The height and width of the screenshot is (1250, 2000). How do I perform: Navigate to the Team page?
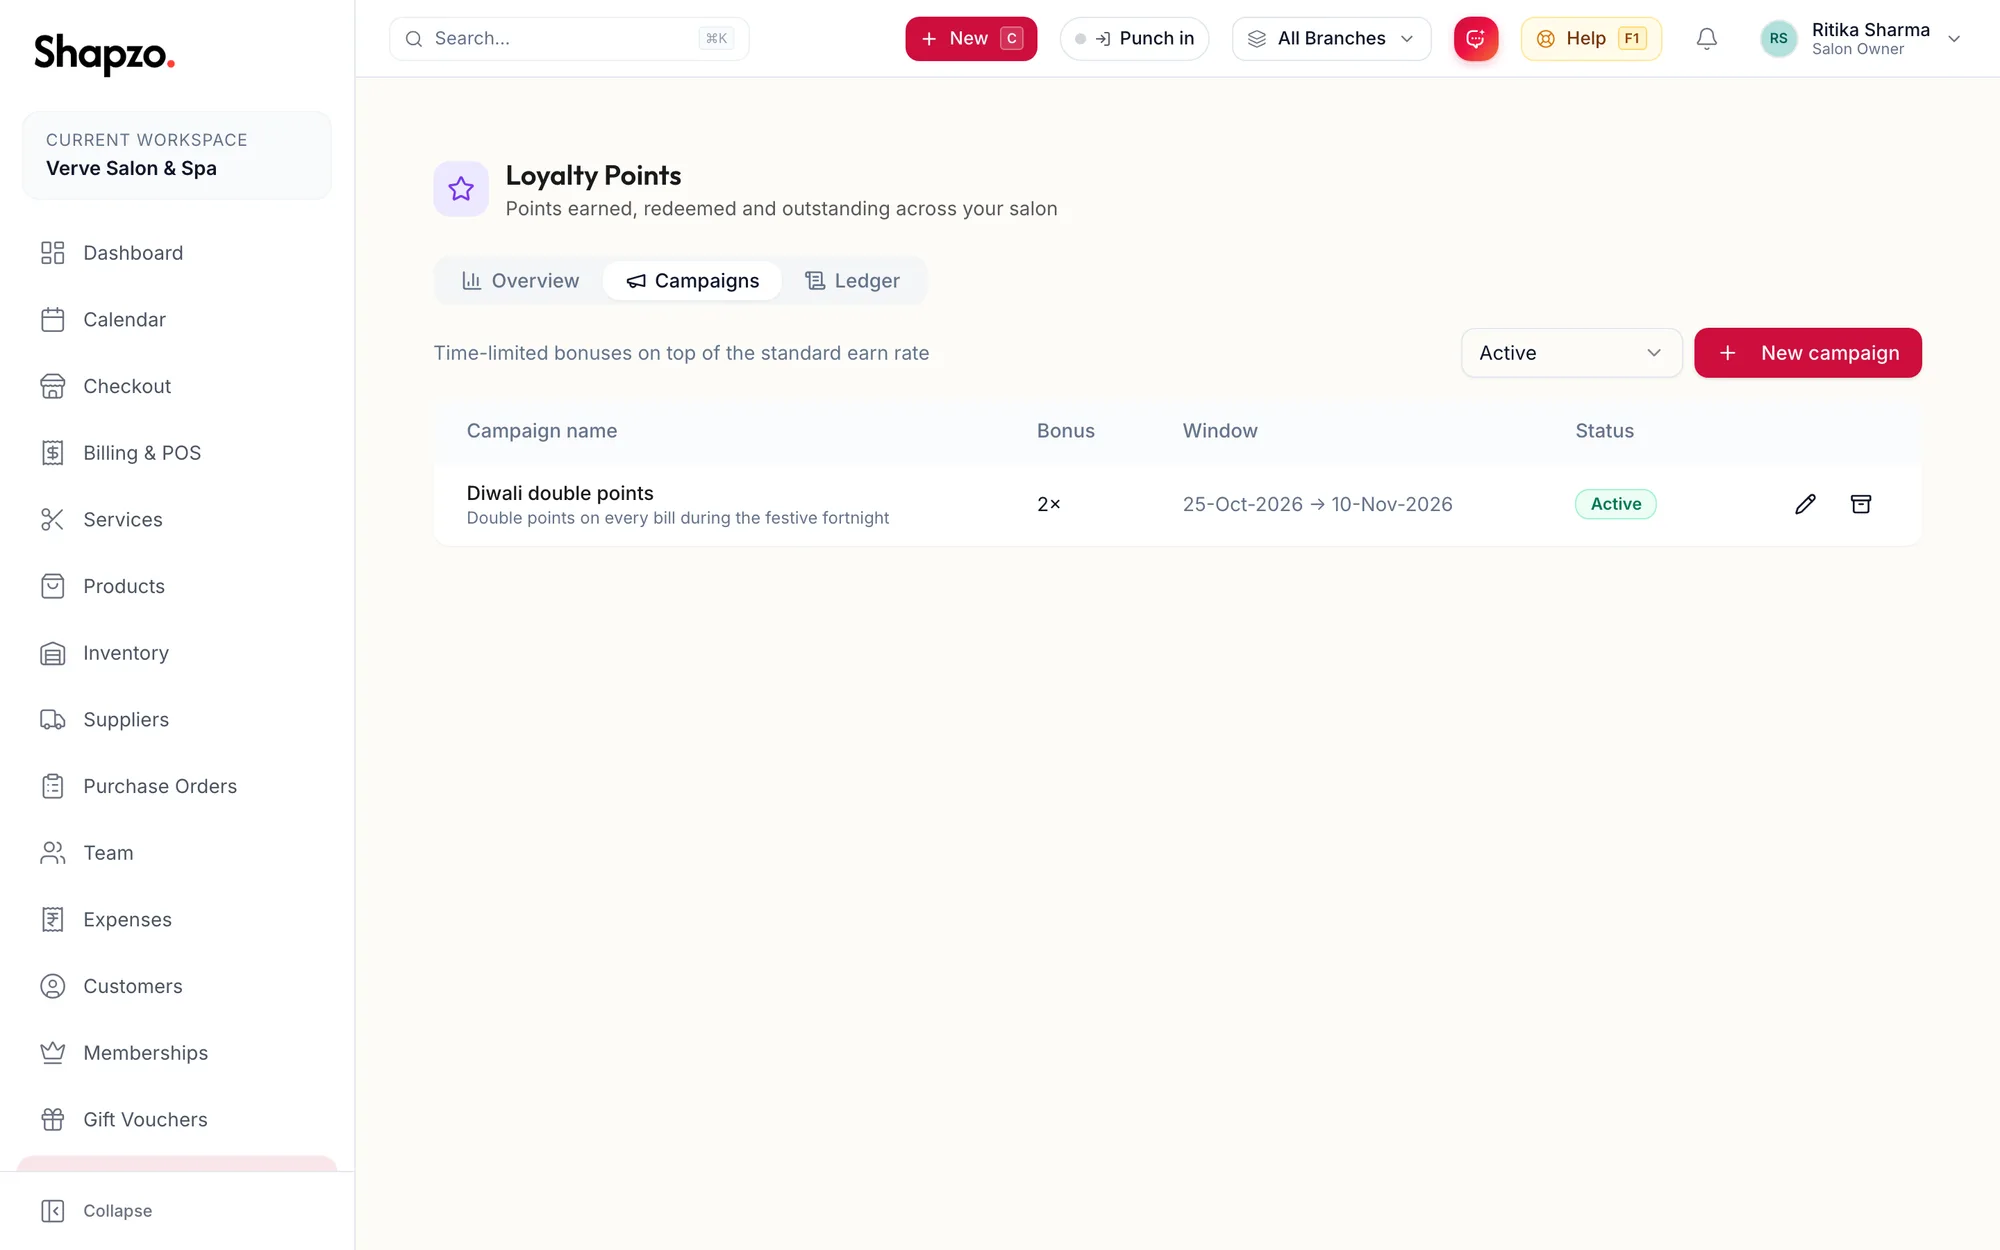(x=177, y=853)
